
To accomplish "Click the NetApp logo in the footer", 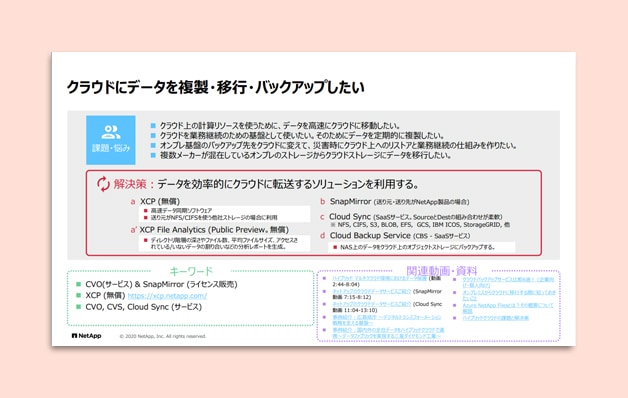I will tap(87, 336).
